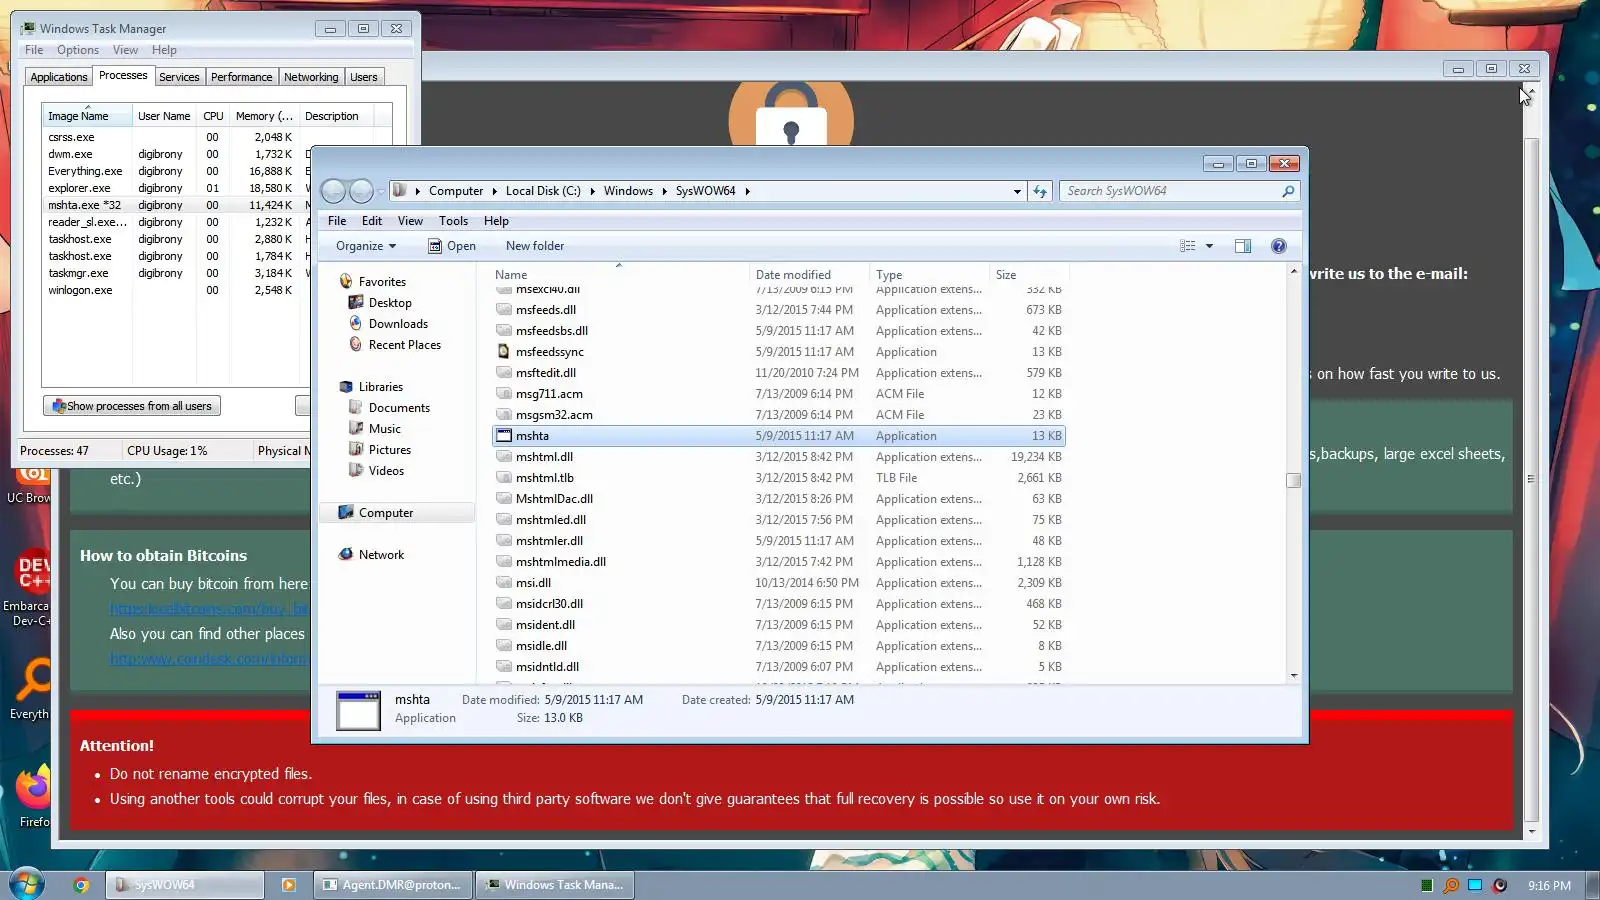Launch Google Chrome from the taskbar

click(81, 885)
